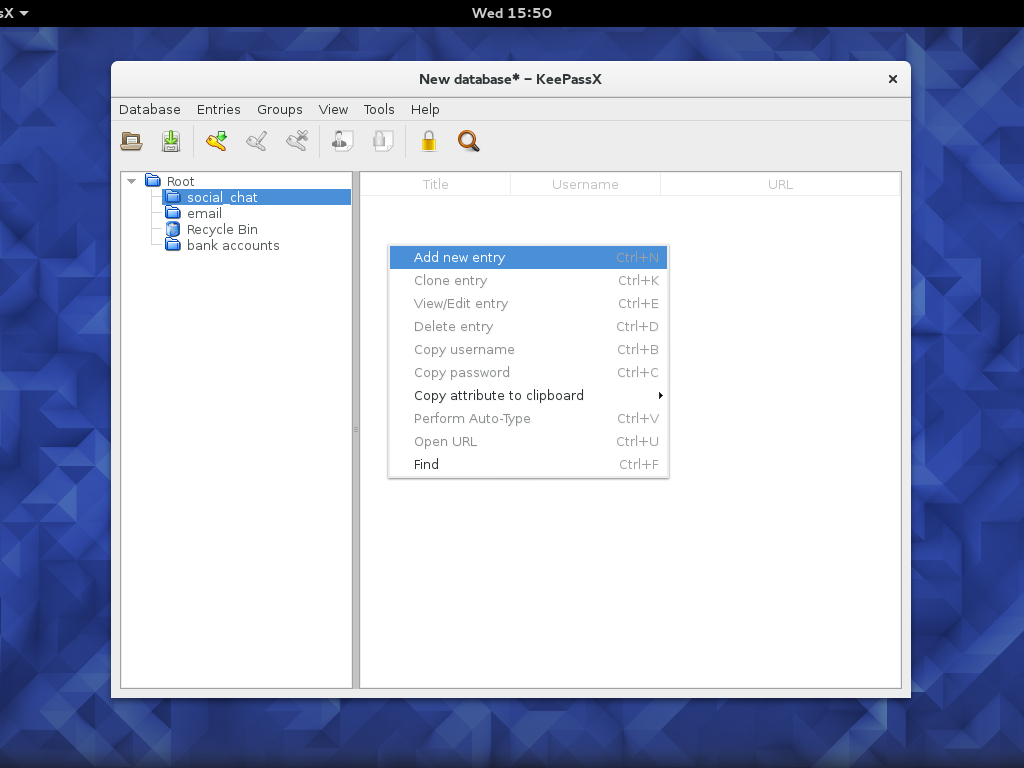The width and height of the screenshot is (1024, 768).
Task: Open the Database menu
Action: (150, 109)
